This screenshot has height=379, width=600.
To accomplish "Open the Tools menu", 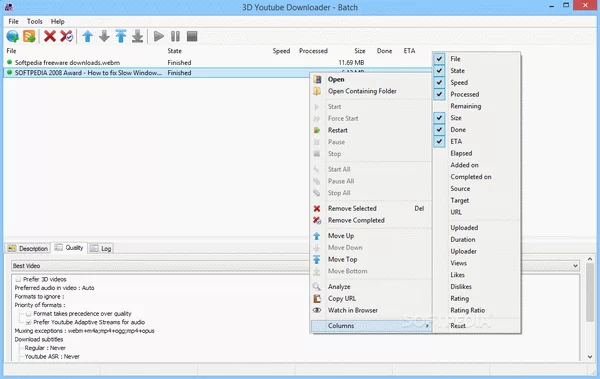I will [34, 21].
